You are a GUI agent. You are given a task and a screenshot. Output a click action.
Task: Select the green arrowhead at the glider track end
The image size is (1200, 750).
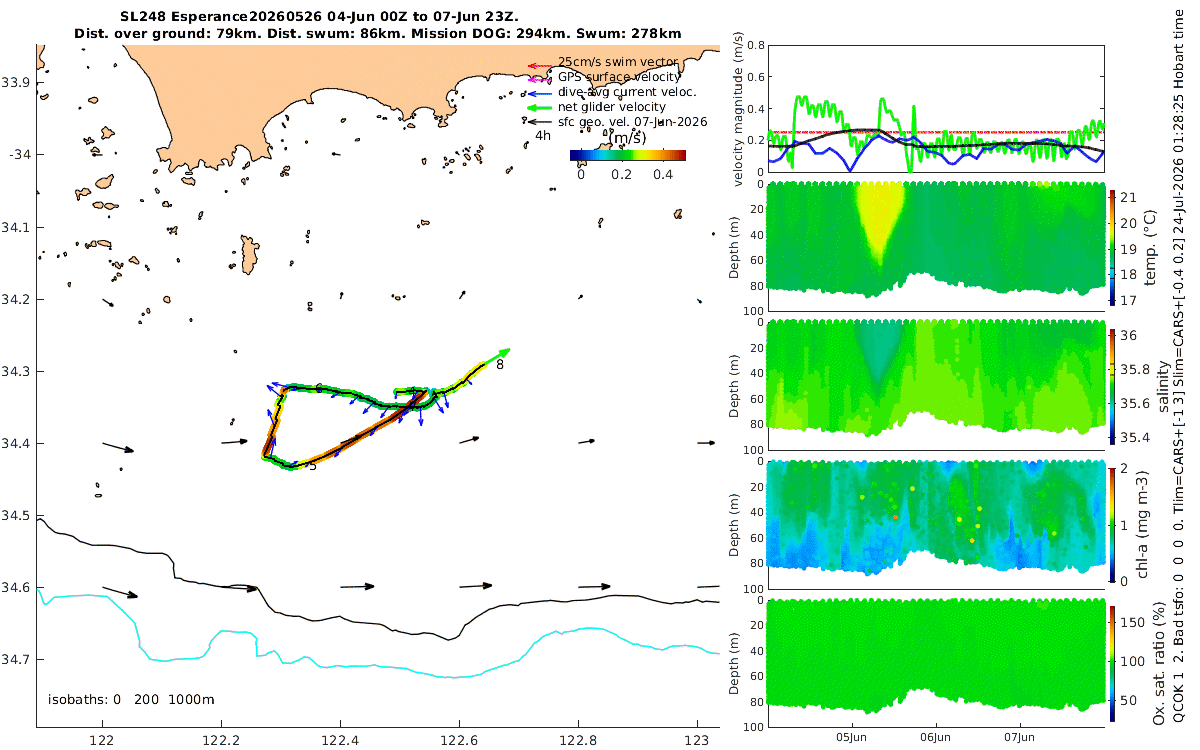pyautogui.click(x=504, y=351)
